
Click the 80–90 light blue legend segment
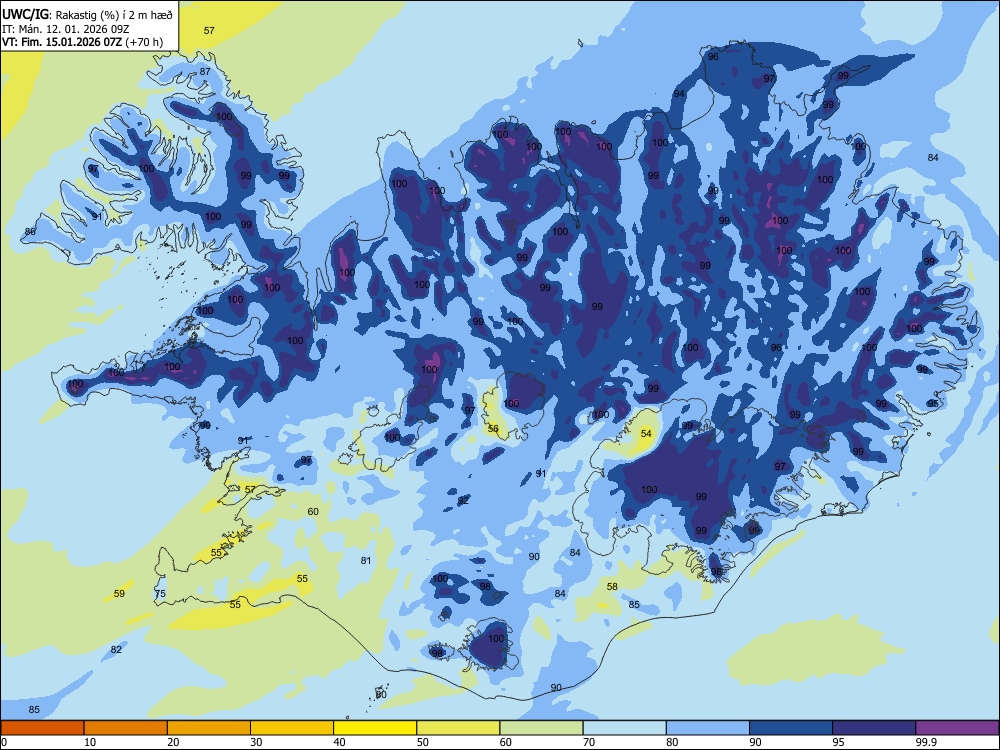click(x=707, y=728)
